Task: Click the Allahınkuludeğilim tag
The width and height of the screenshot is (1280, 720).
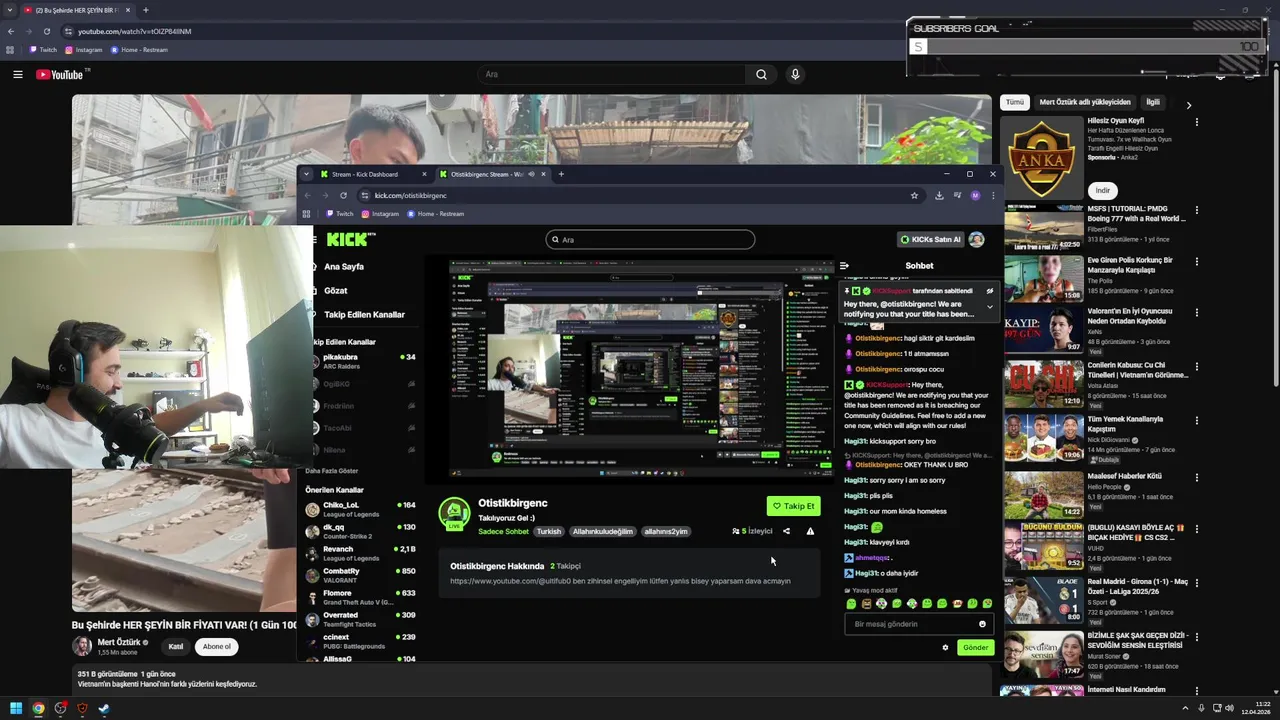Action: 602,532
